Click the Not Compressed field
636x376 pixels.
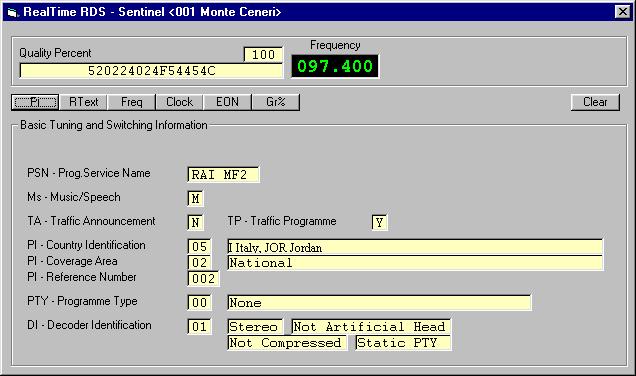click(x=287, y=343)
